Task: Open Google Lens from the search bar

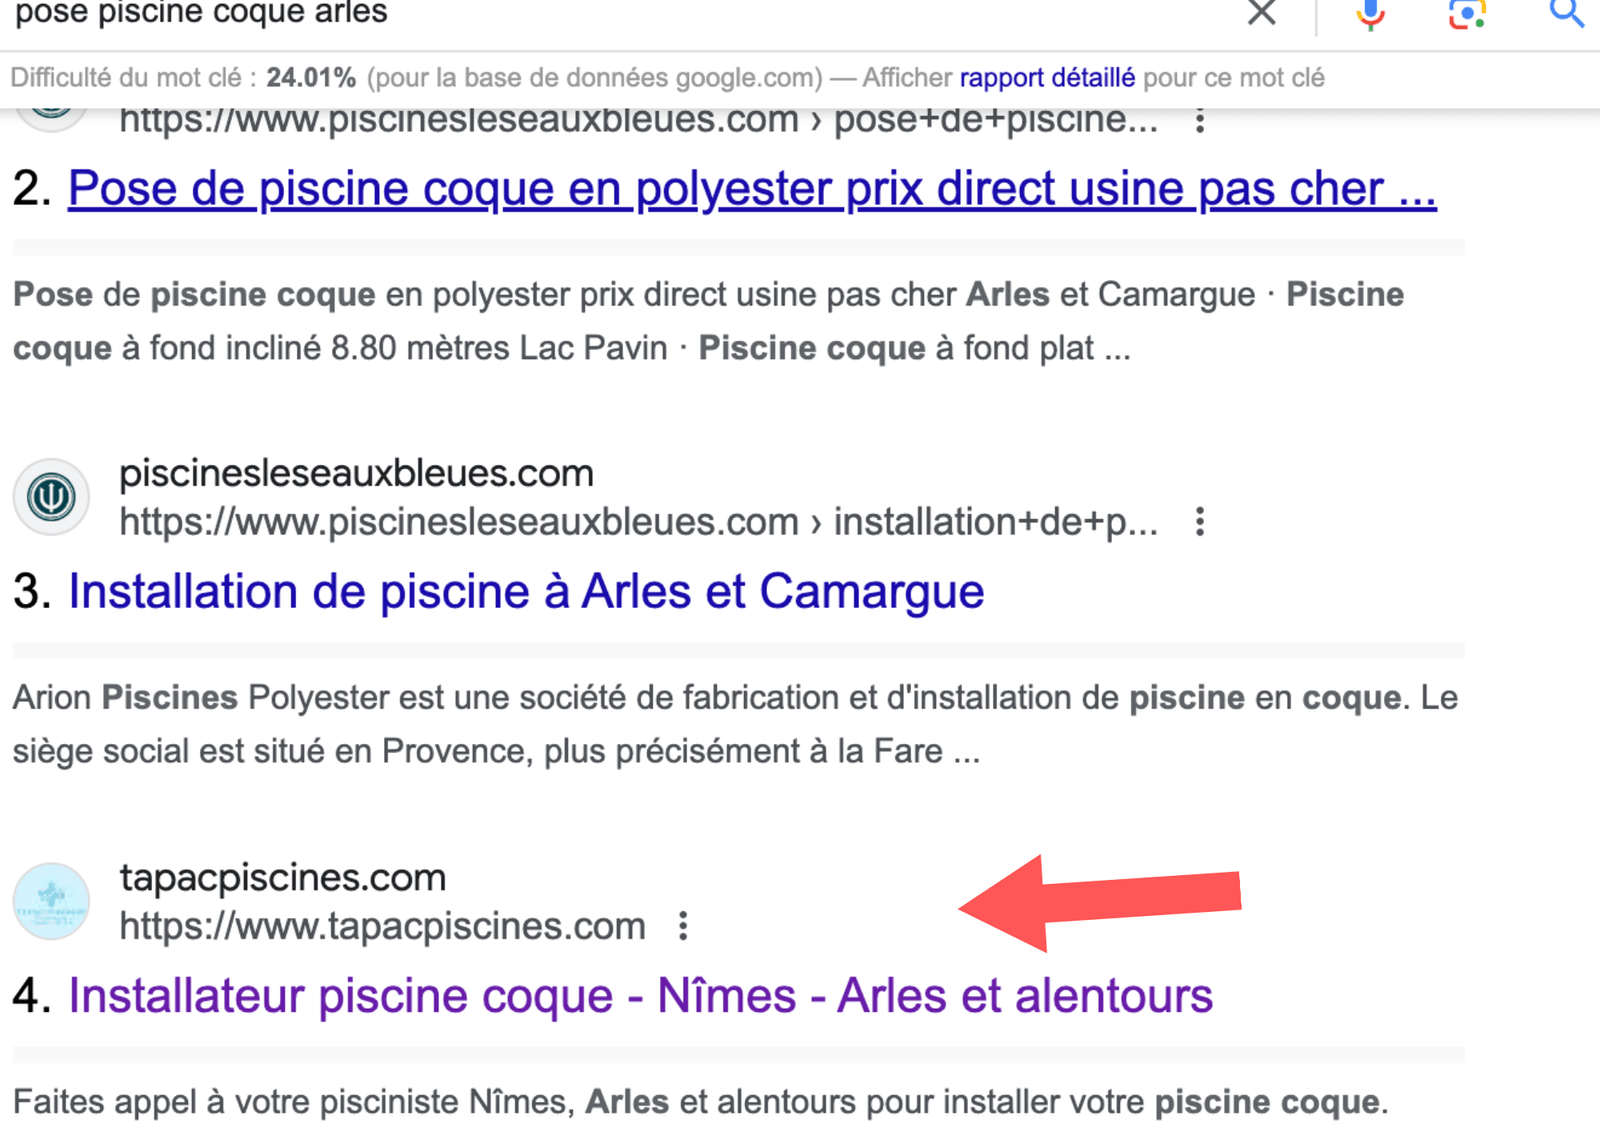Action: click(x=1467, y=14)
